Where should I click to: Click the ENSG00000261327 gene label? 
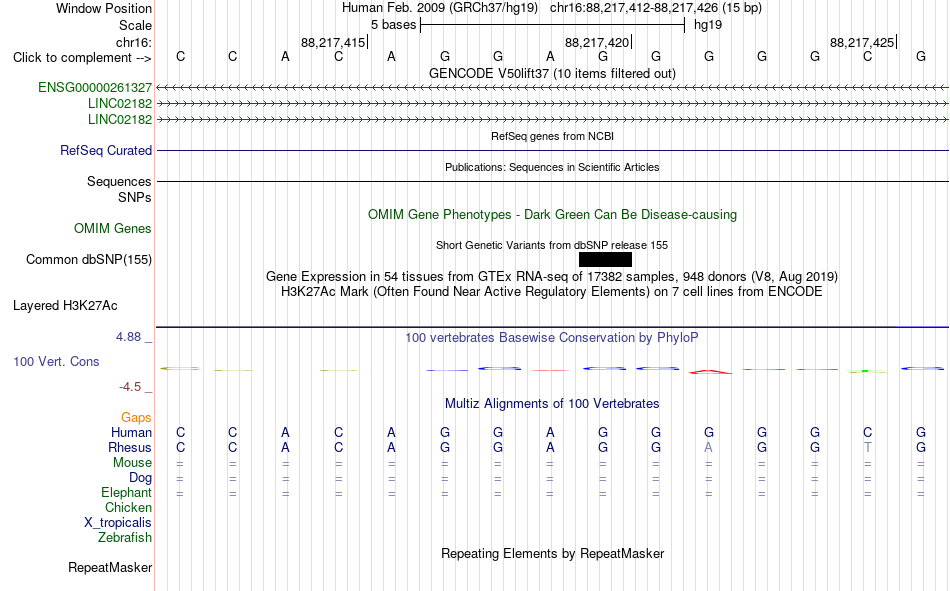pyautogui.click(x=95, y=87)
